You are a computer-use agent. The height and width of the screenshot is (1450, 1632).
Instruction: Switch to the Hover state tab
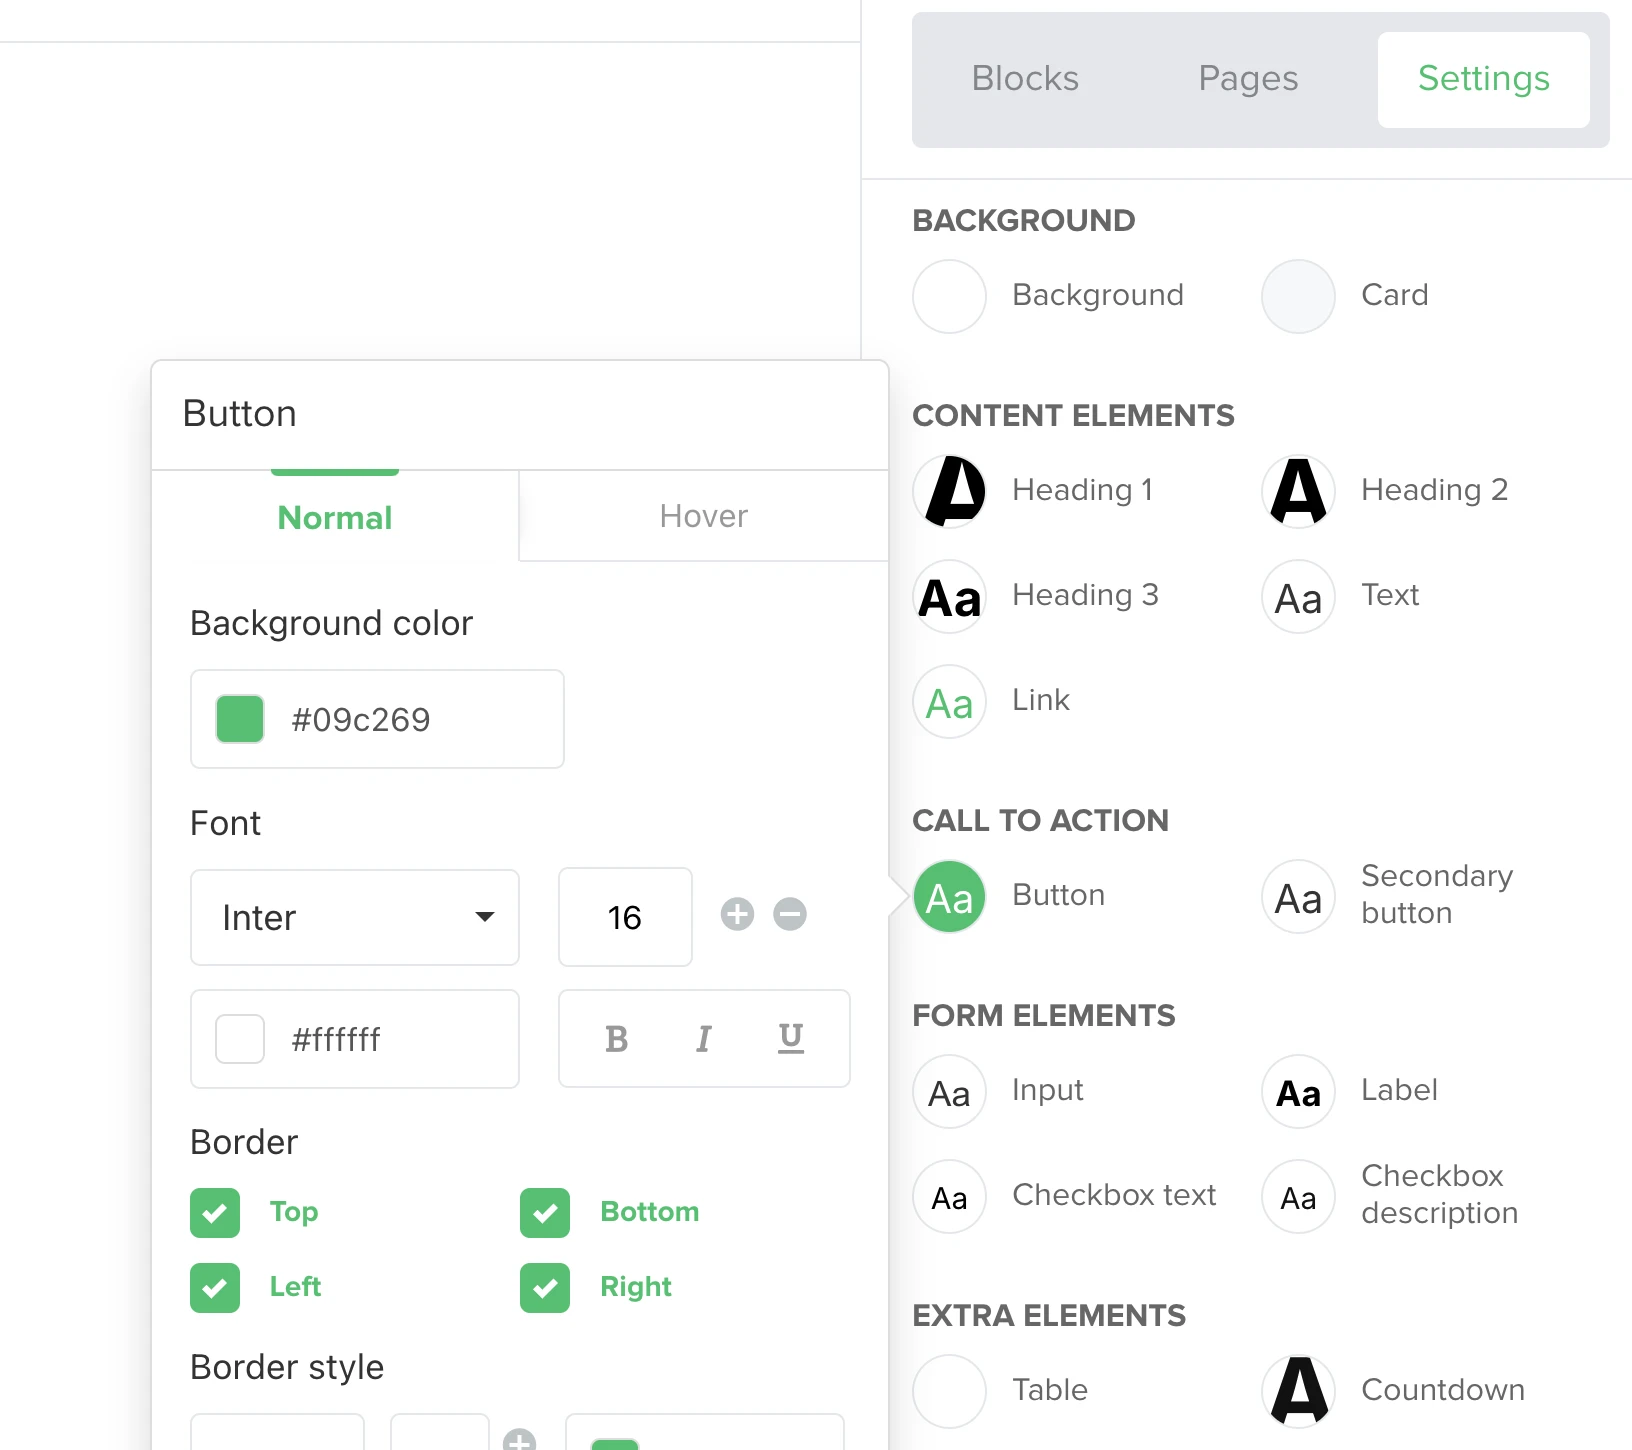tap(703, 516)
